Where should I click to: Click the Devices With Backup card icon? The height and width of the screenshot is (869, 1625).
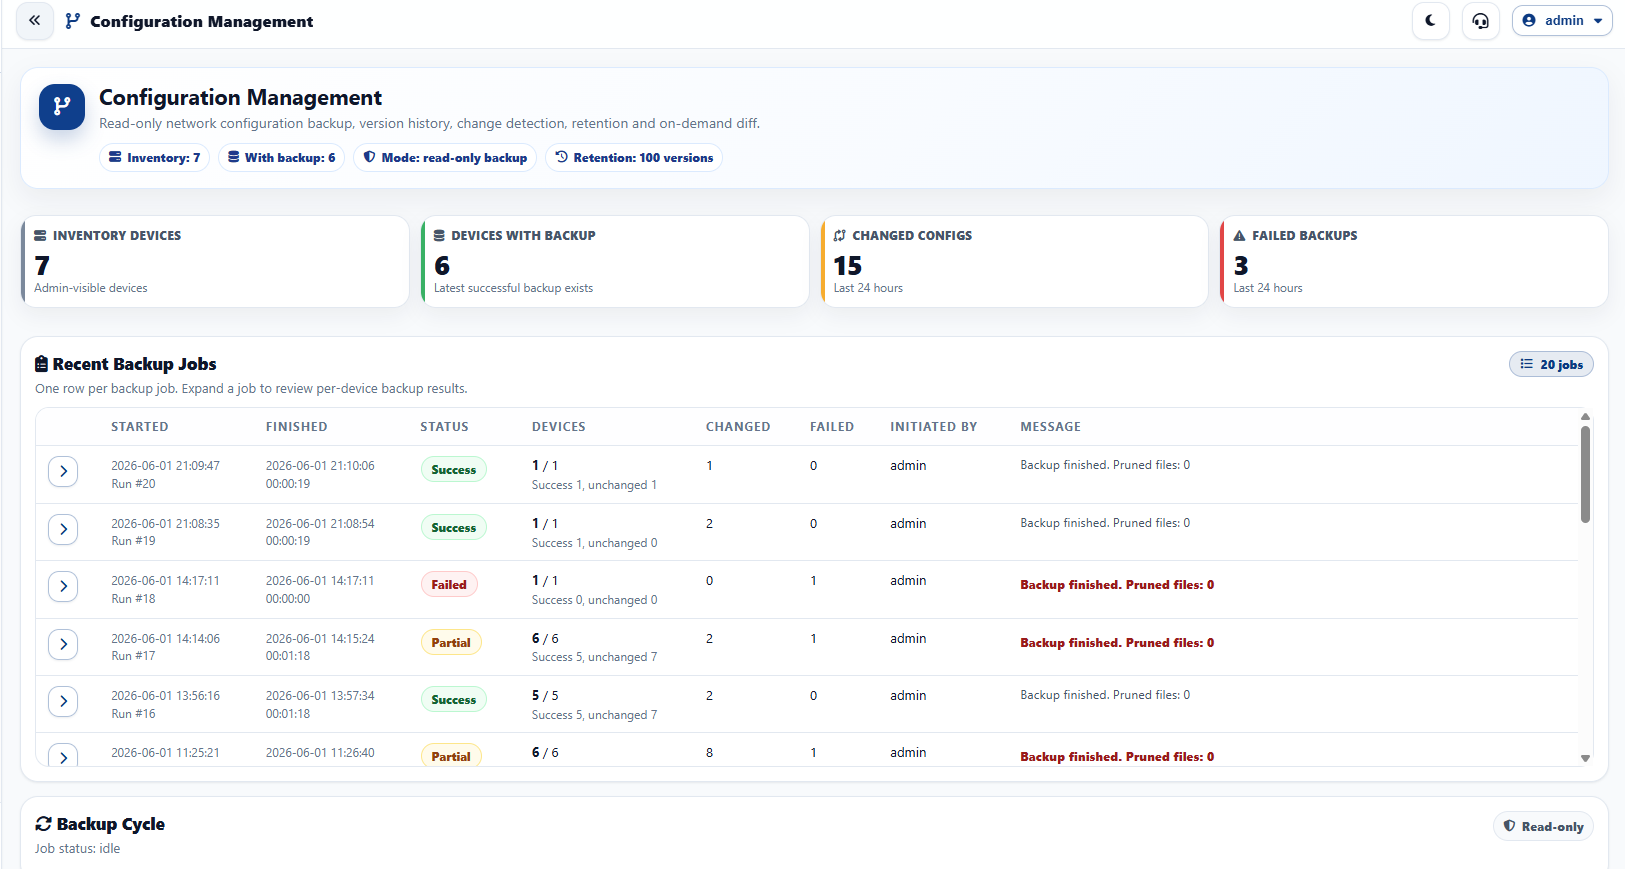(x=439, y=236)
